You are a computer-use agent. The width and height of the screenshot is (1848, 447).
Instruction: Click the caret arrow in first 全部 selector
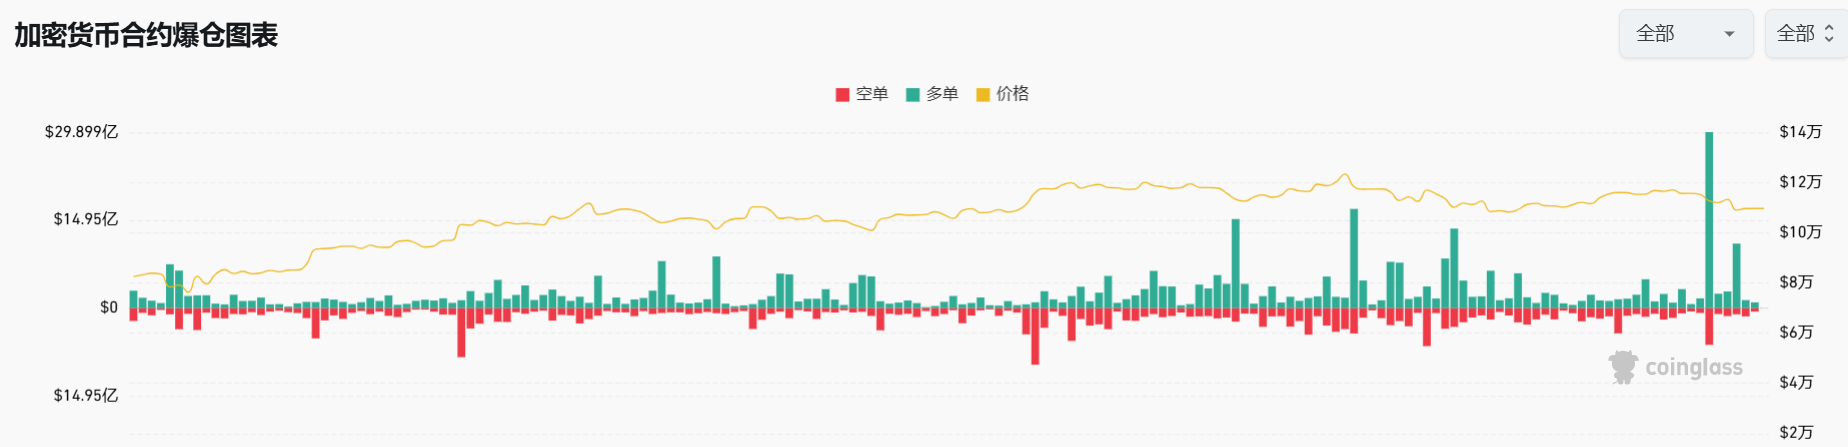[x=1729, y=34]
